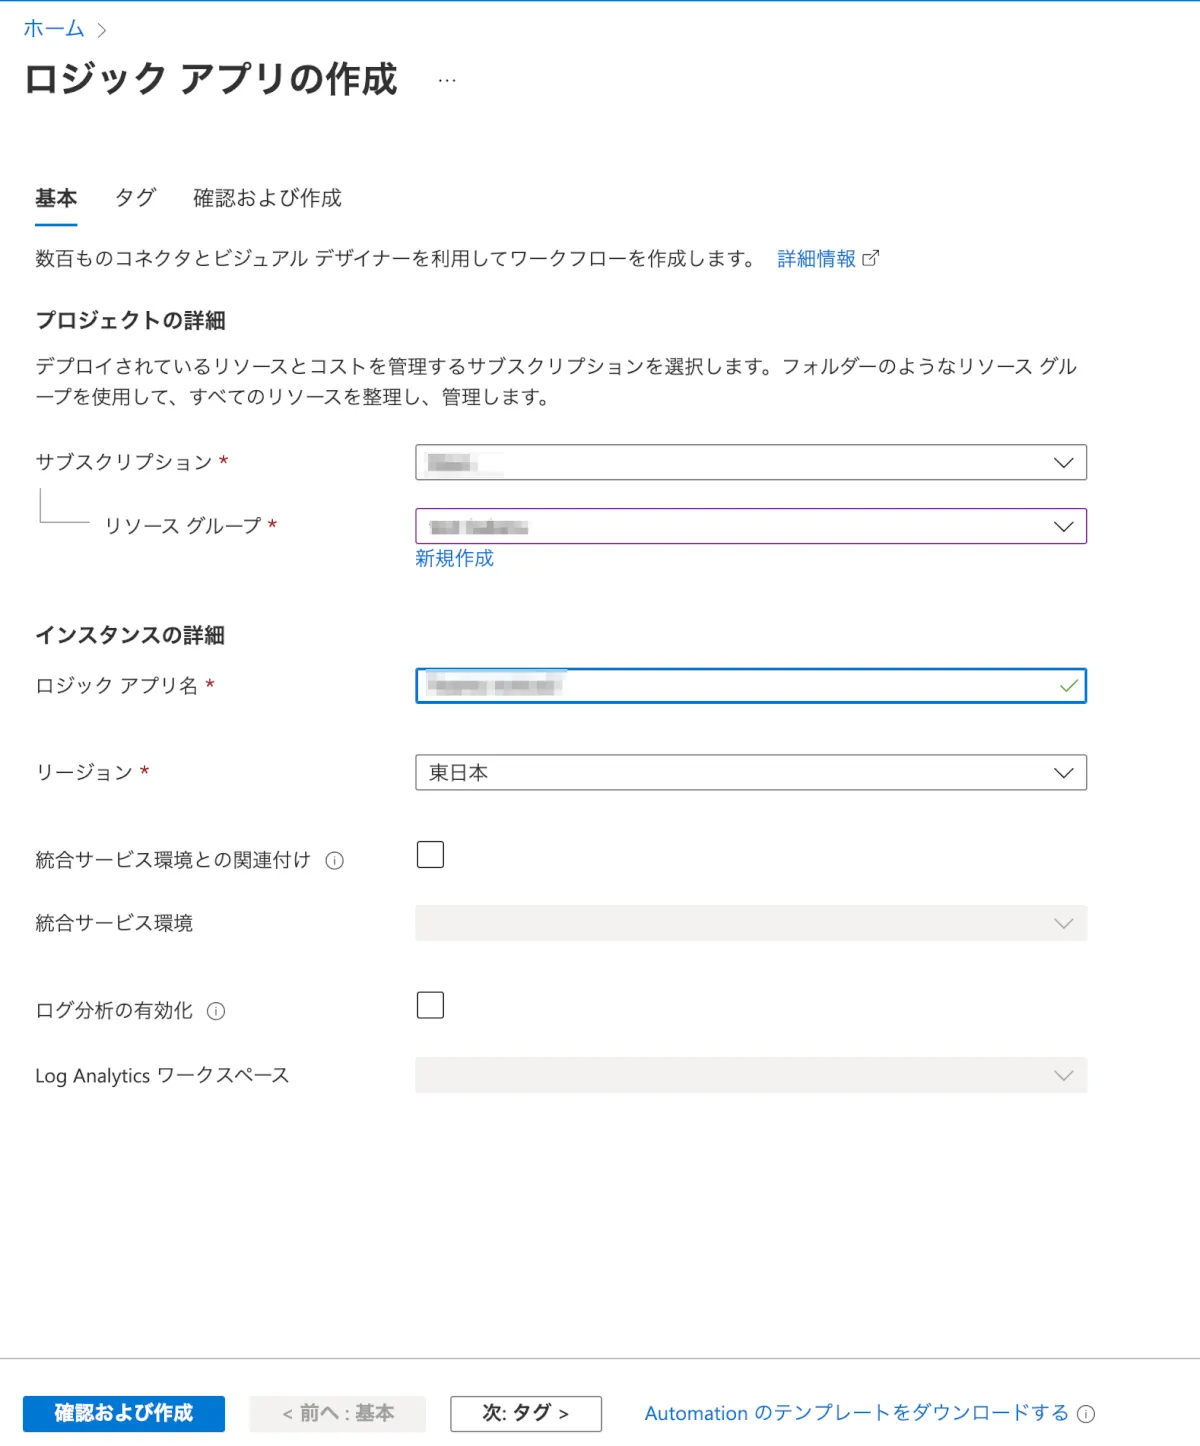This screenshot has height=1446, width=1200.
Task: Click the info icon beside 統合サービス環境との関連付け
Action: coord(335,861)
